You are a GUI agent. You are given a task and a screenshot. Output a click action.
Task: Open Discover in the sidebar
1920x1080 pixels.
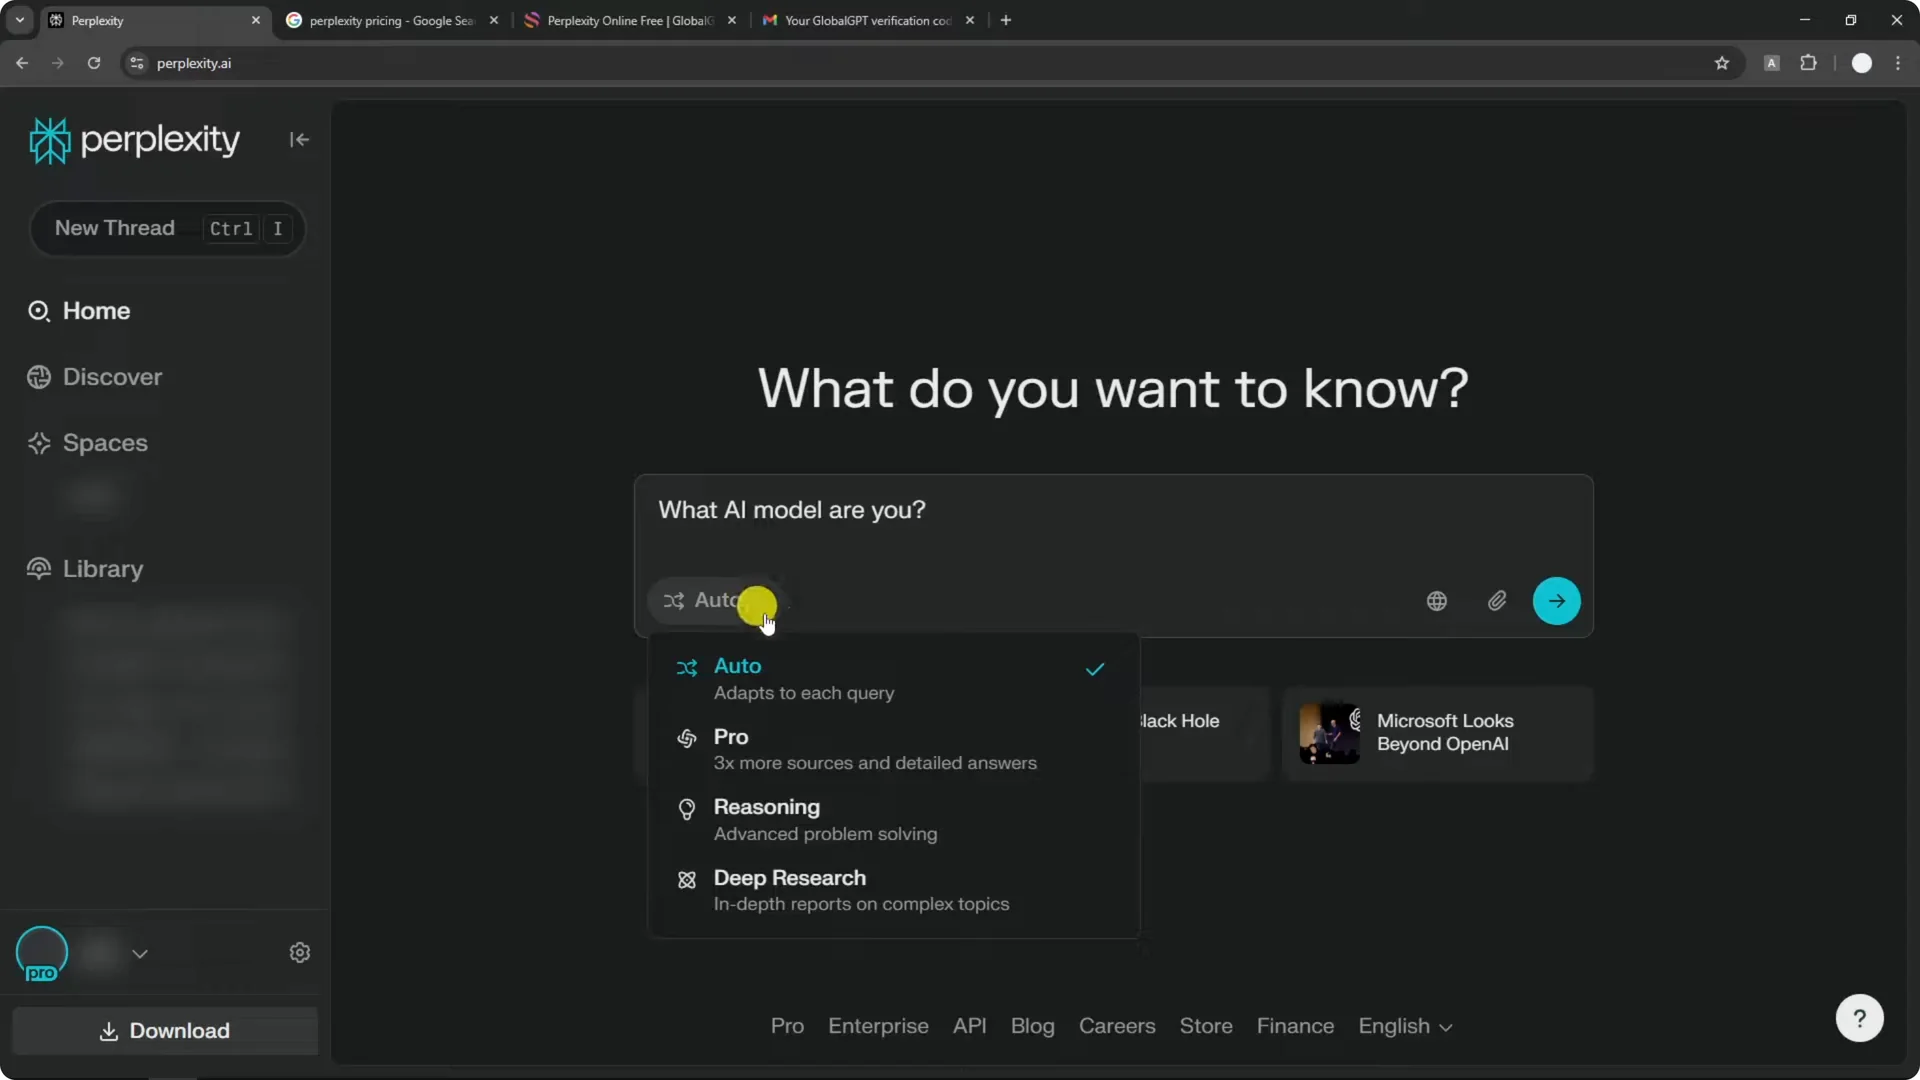(x=112, y=377)
